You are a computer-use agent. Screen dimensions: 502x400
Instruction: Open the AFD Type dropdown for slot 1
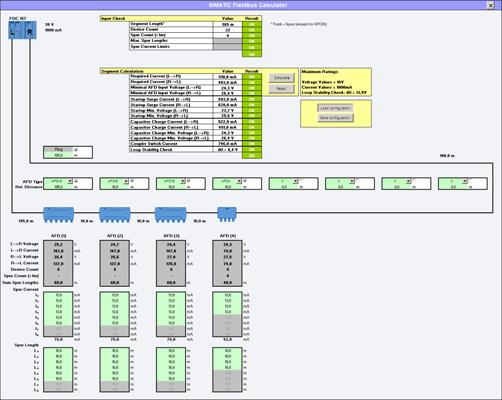click(x=70, y=181)
